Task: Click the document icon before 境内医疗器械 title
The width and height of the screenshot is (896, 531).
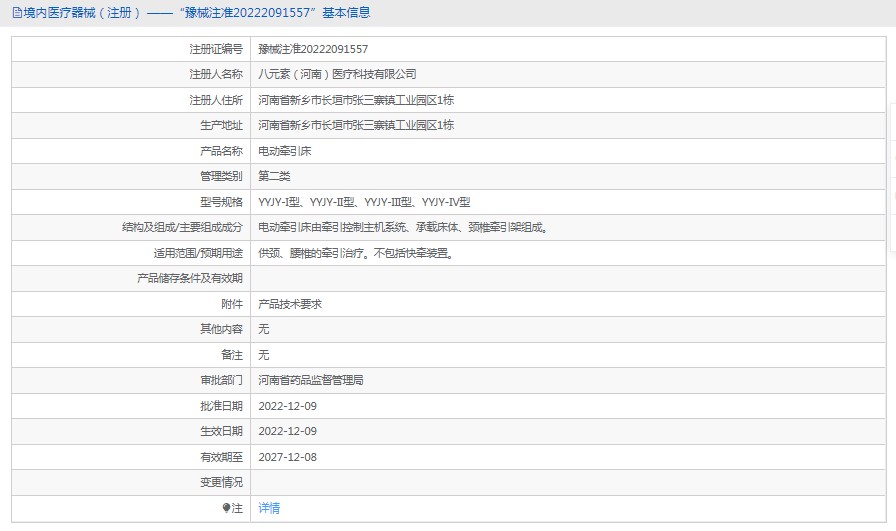Action: [17, 13]
